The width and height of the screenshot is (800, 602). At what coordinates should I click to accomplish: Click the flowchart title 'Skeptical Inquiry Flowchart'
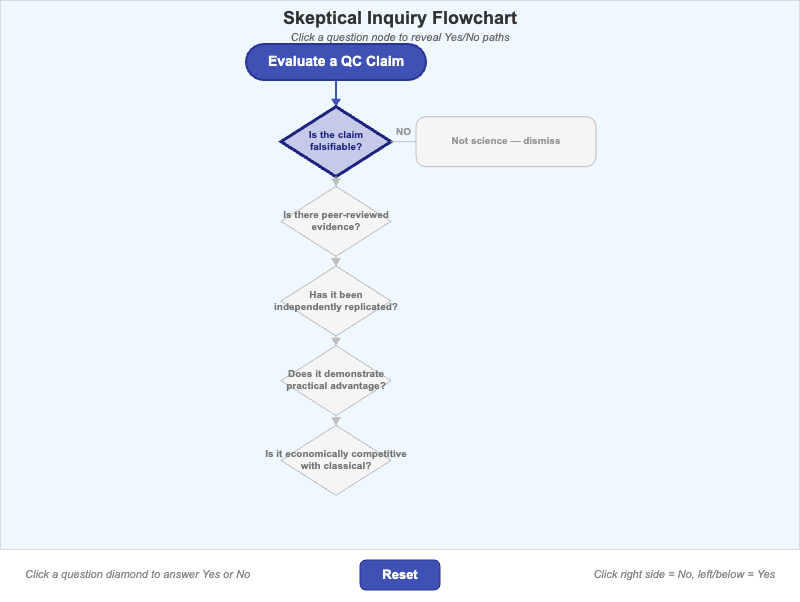coord(400,17)
